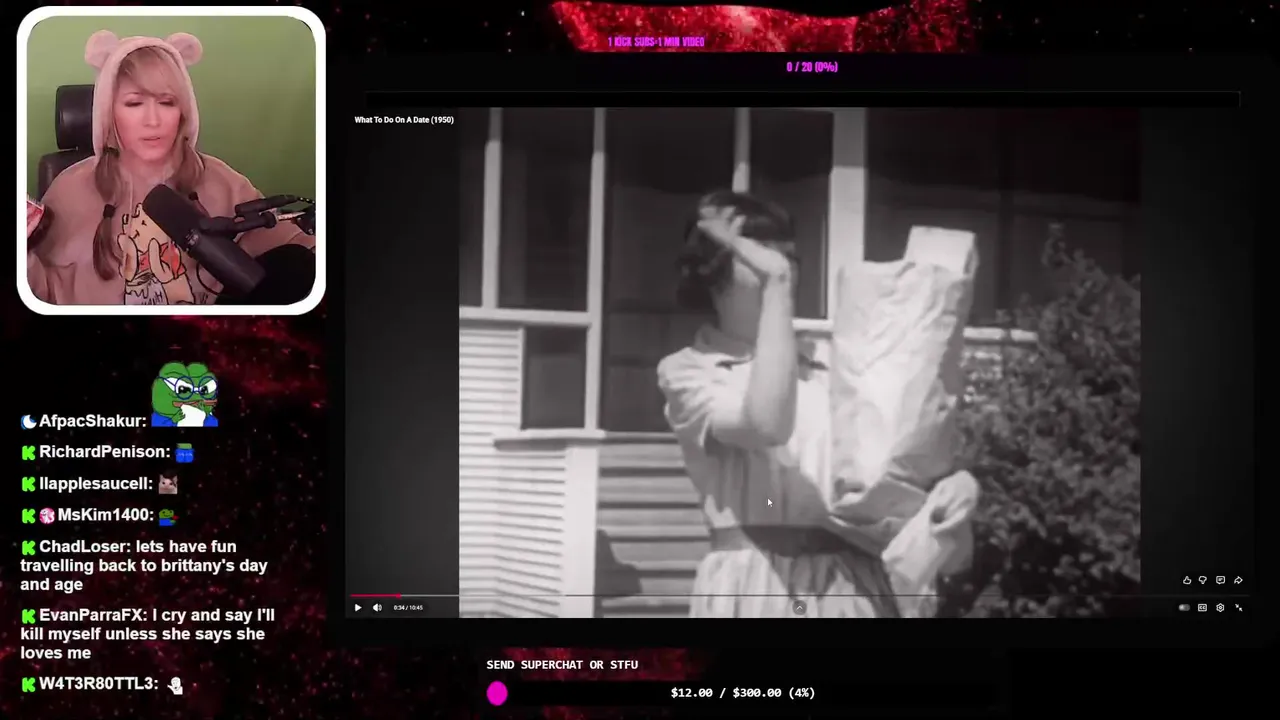Image resolution: width=1280 pixels, height=720 pixels.
Task: Click the Kick badge beside EvanParraFX
Action: [x=28, y=616]
